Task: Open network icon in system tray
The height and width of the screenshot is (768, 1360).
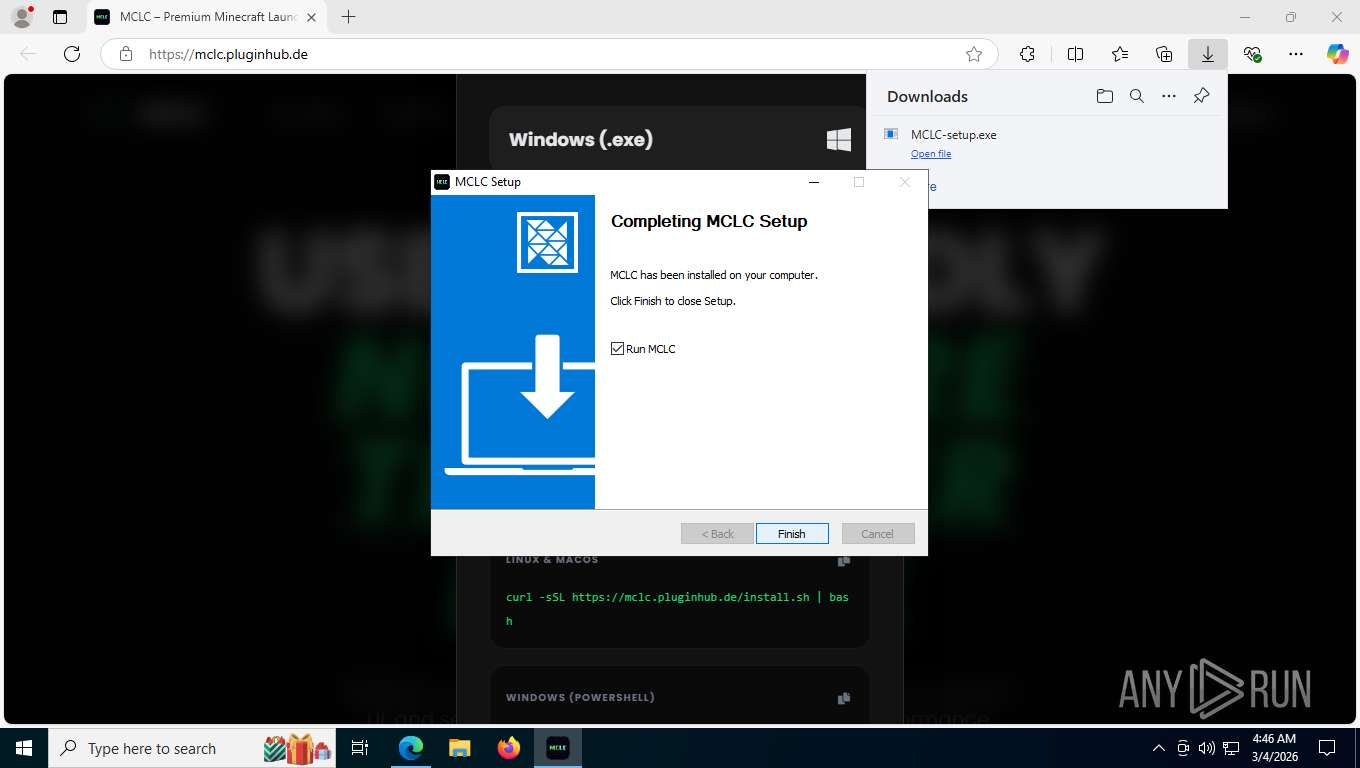Action: [x=1231, y=748]
